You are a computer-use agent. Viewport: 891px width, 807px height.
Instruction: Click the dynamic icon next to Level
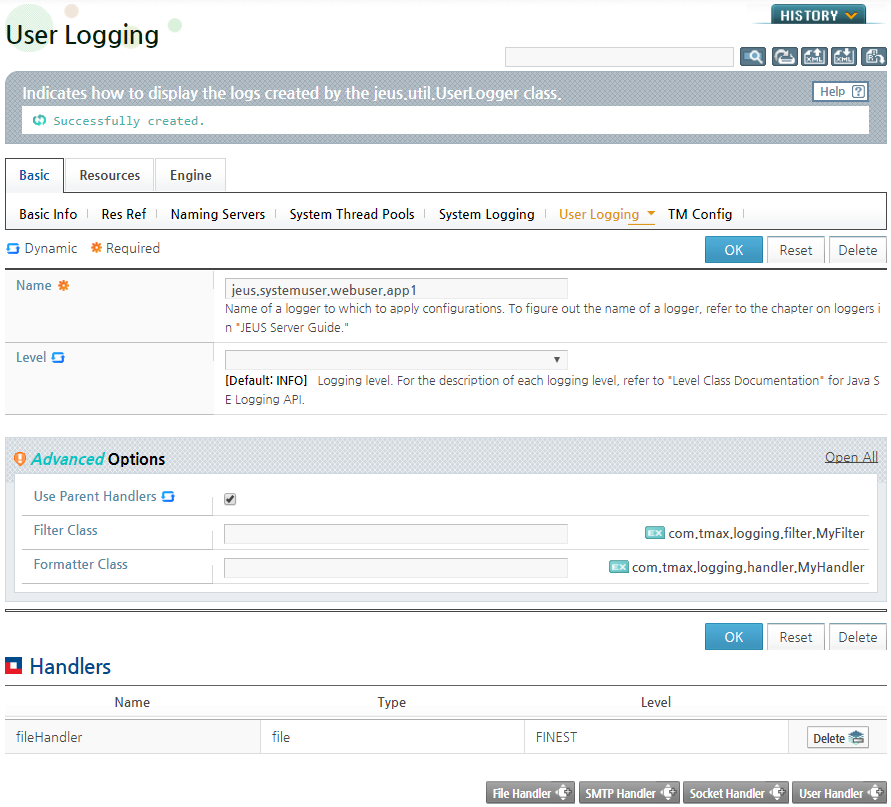tap(58, 357)
